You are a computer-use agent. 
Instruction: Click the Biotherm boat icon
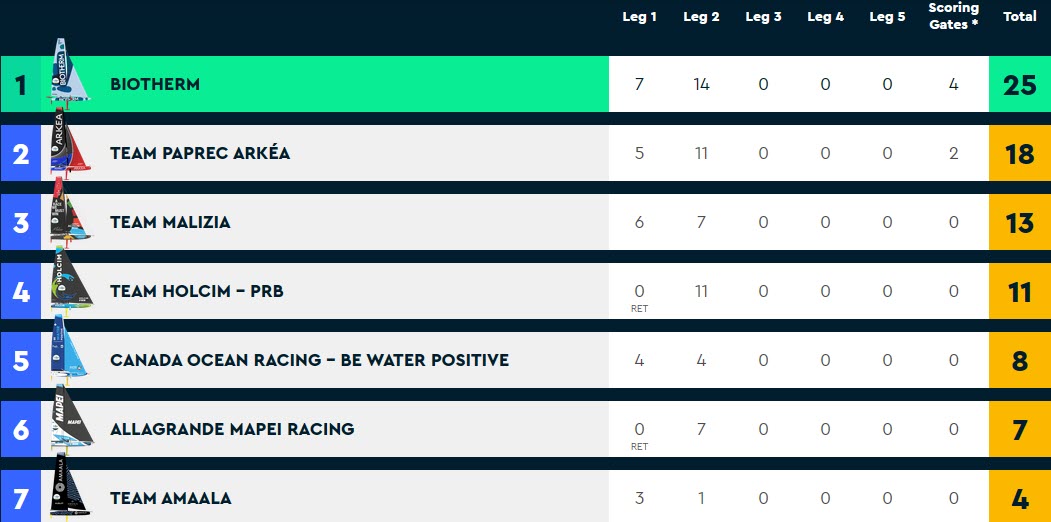tap(68, 72)
